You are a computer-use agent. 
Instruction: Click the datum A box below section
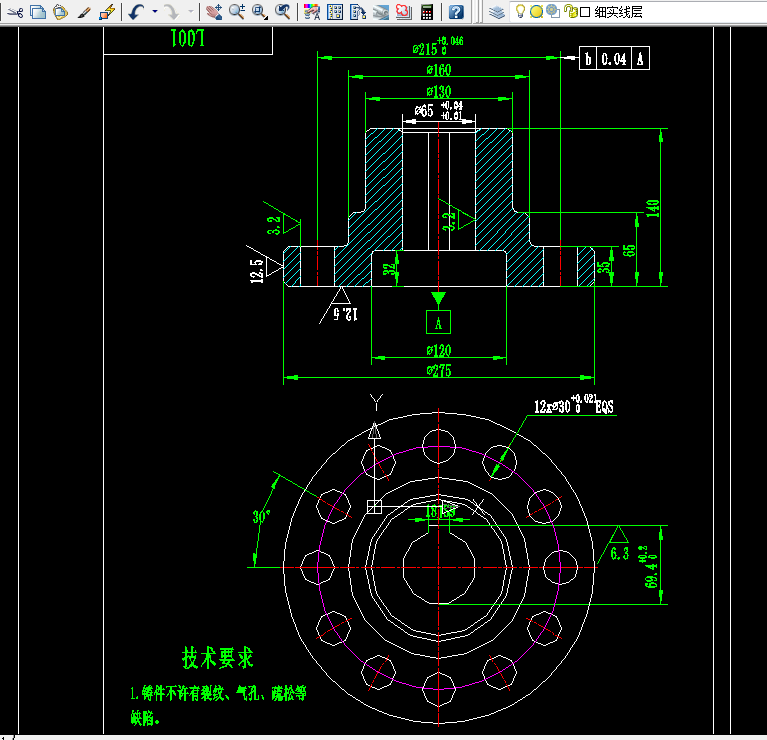coord(438,322)
